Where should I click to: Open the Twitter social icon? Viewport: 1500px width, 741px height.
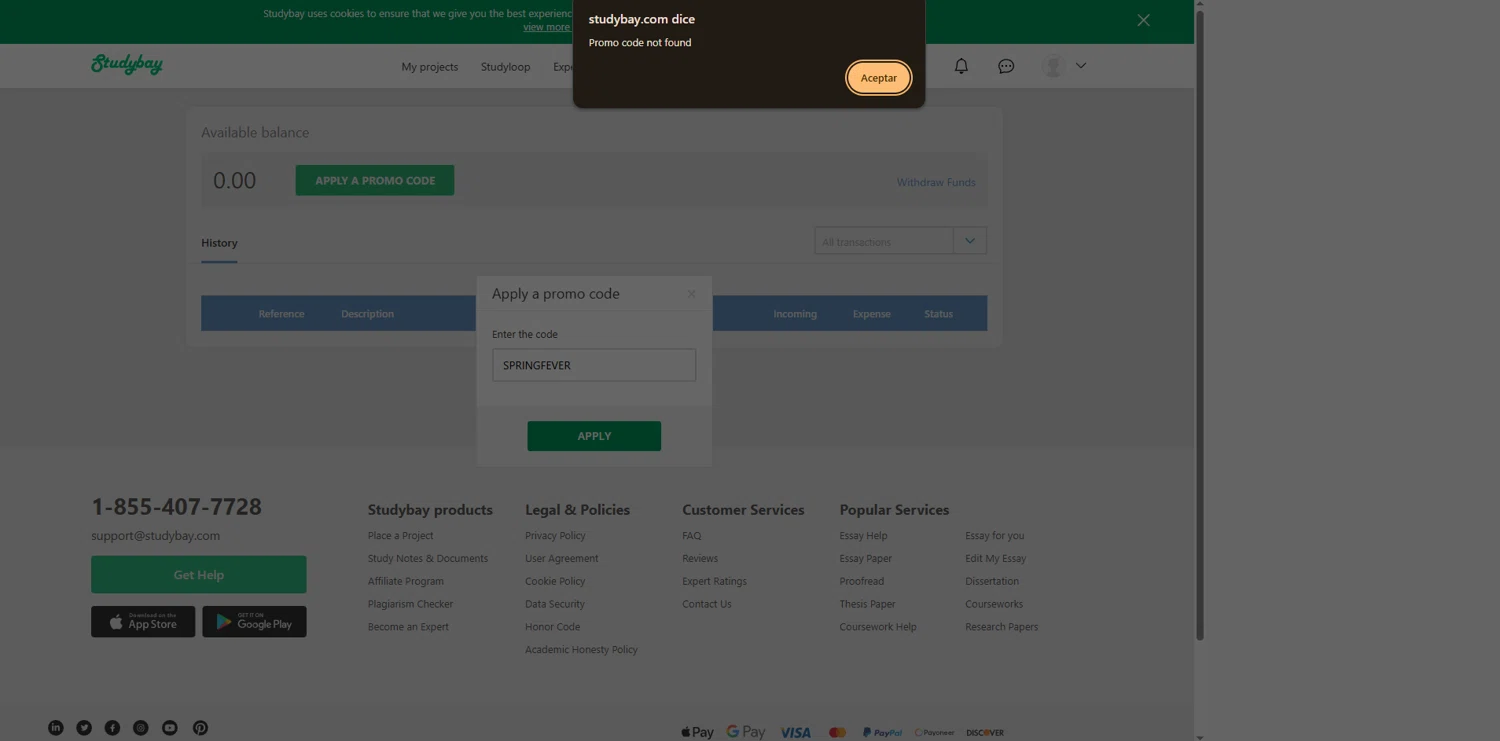click(x=84, y=728)
